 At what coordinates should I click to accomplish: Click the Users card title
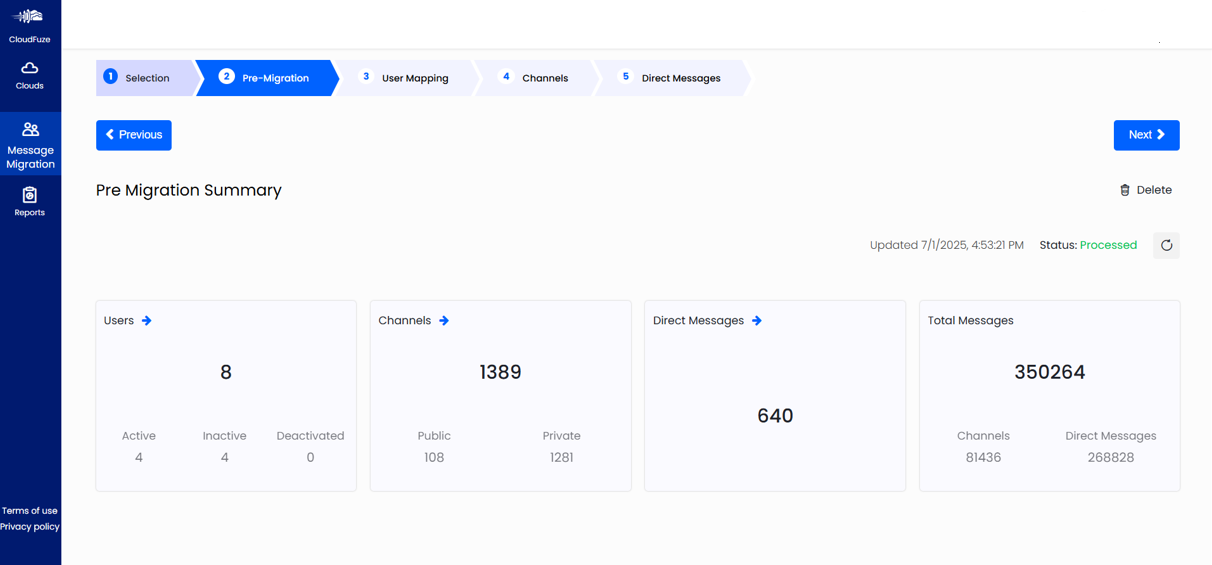tap(119, 321)
